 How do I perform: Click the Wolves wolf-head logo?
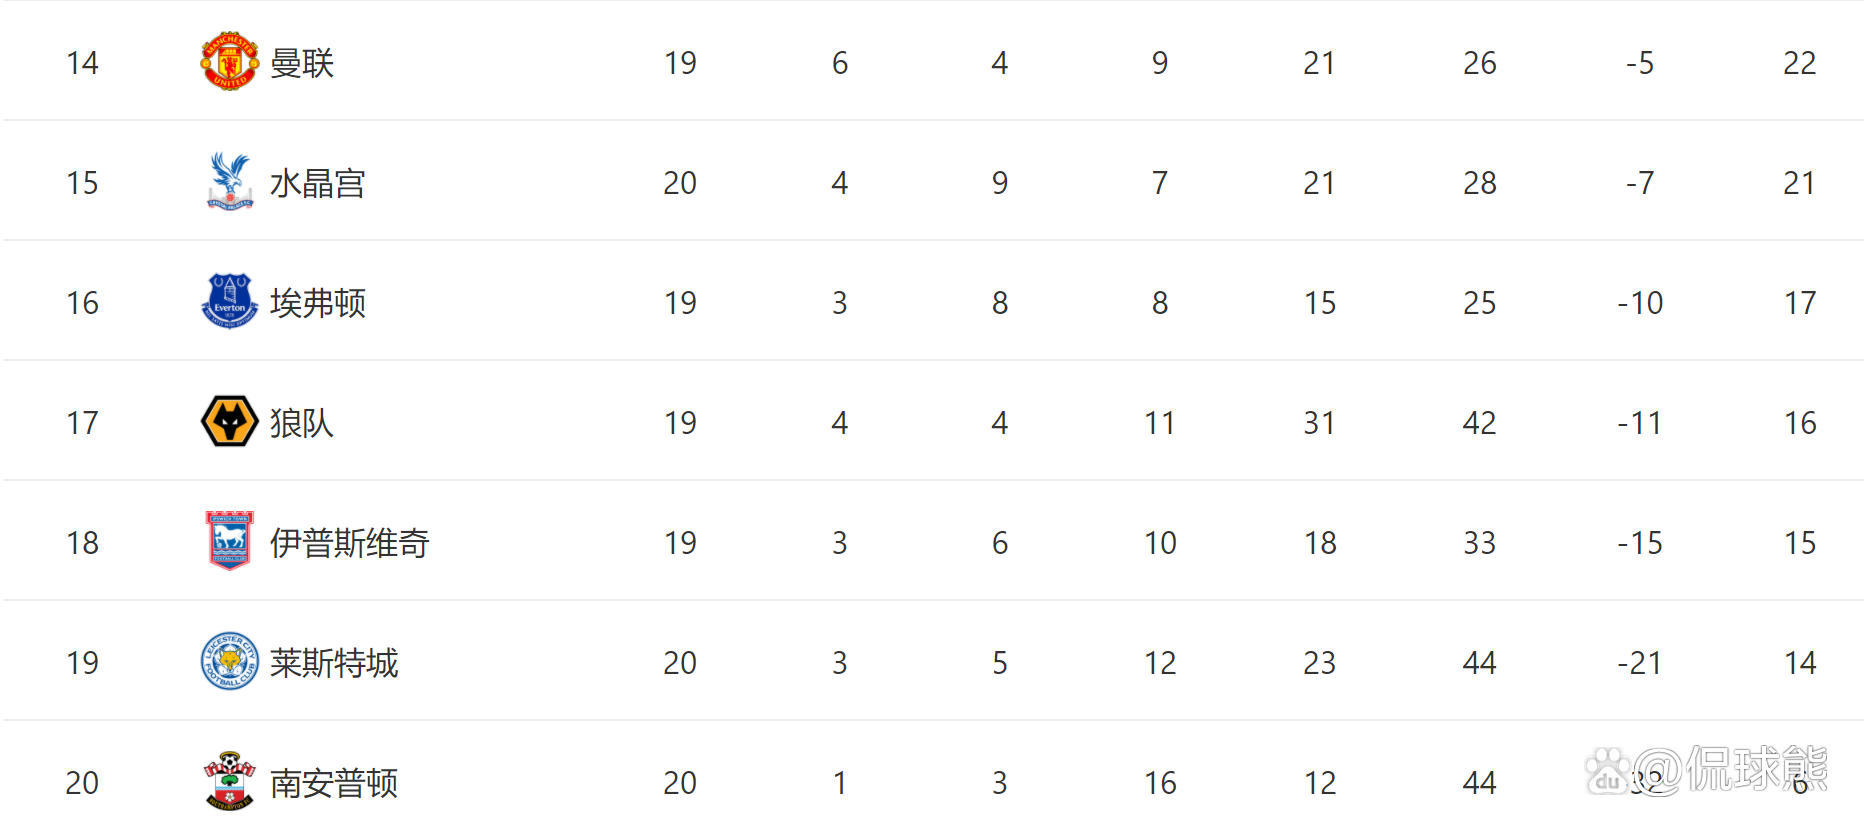[x=229, y=422]
